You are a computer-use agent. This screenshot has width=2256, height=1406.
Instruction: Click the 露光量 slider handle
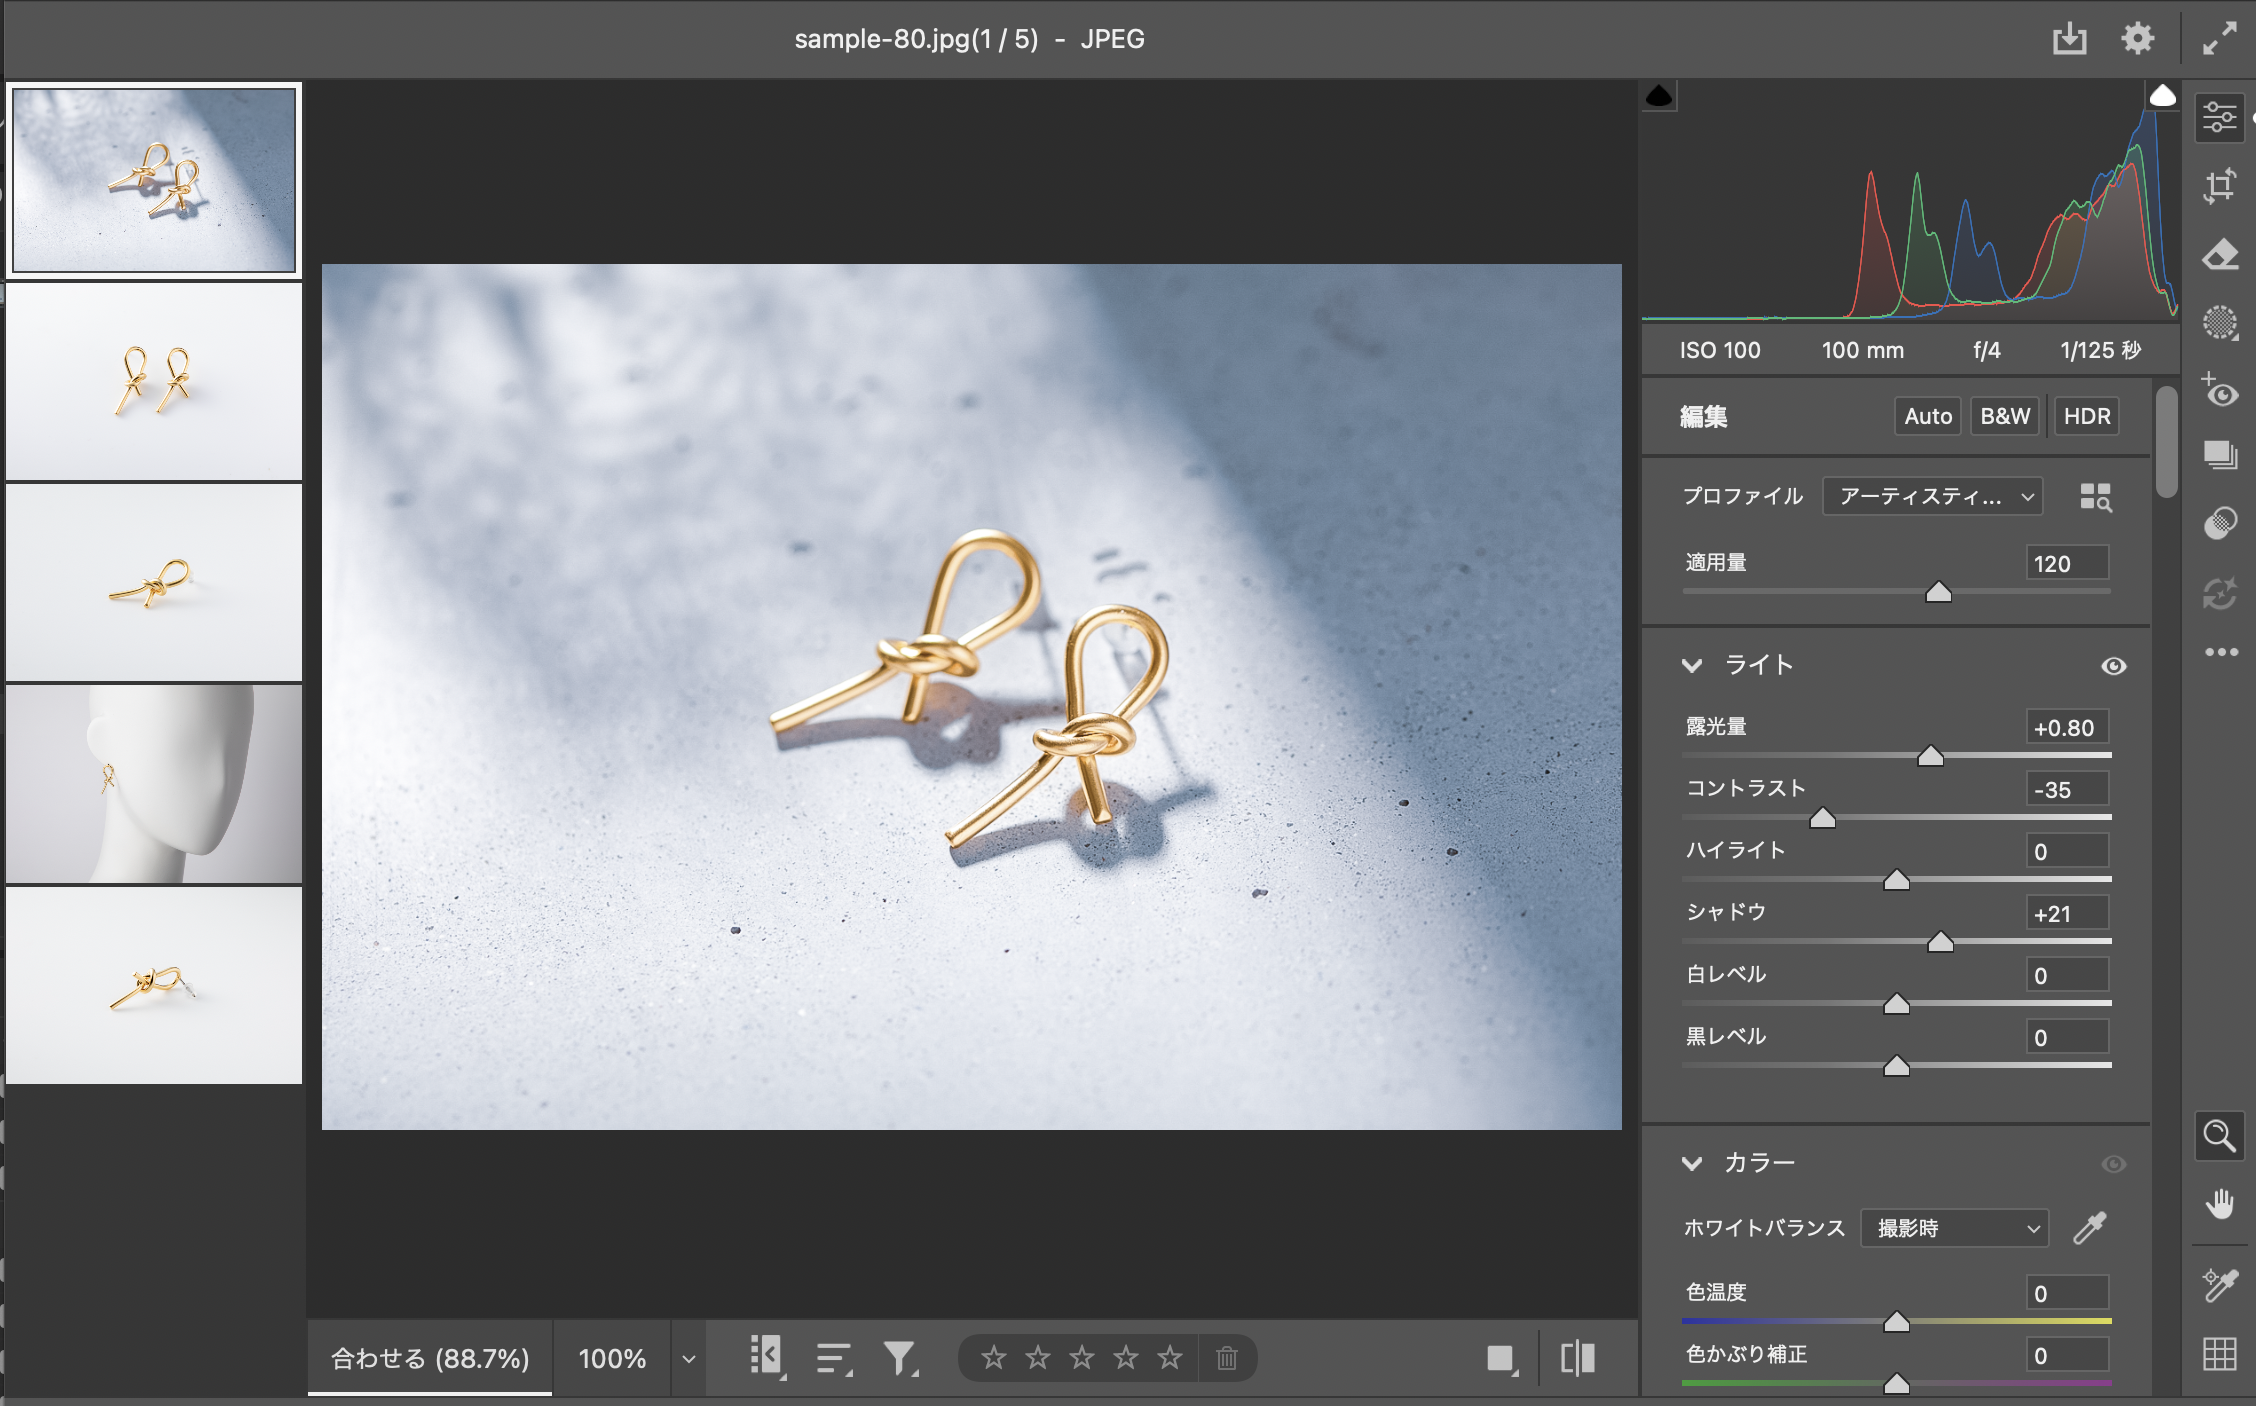tap(1930, 757)
